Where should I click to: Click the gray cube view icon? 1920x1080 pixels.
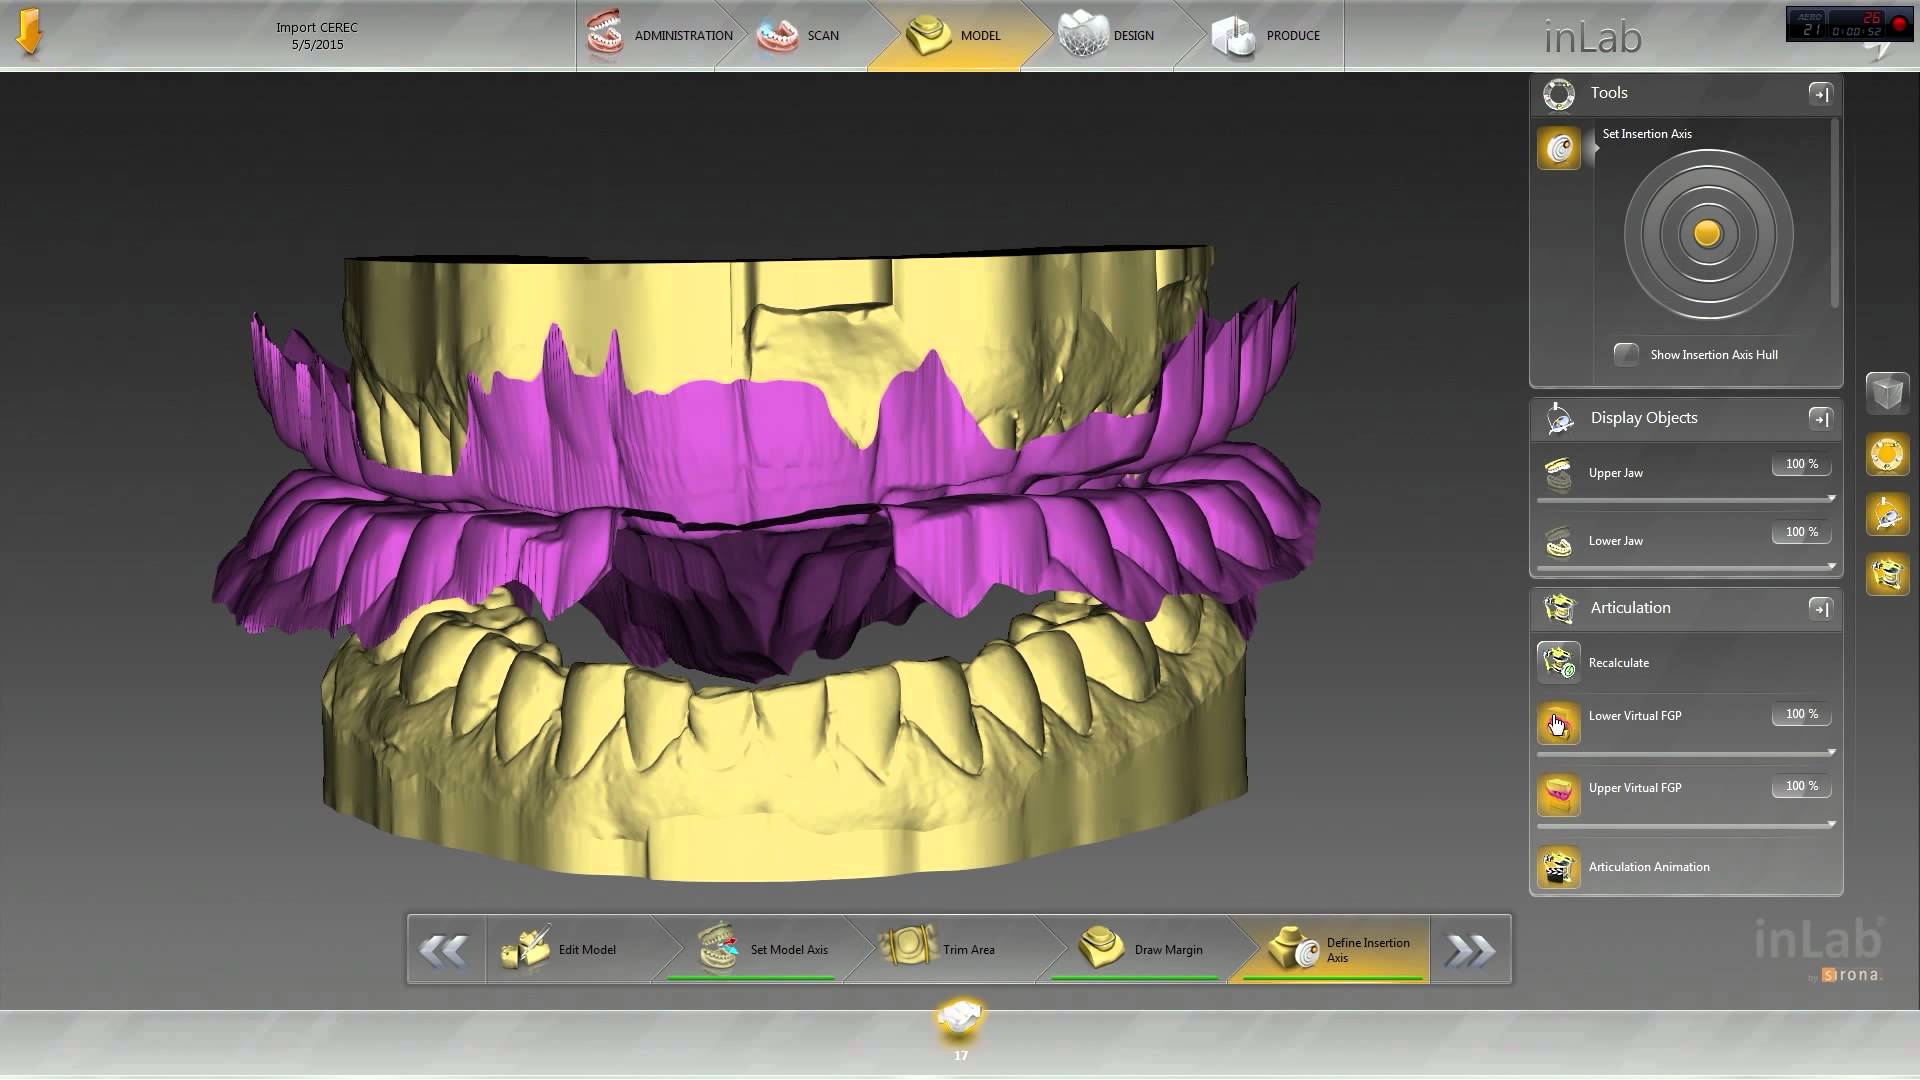pyautogui.click(x=1887, y=393)
